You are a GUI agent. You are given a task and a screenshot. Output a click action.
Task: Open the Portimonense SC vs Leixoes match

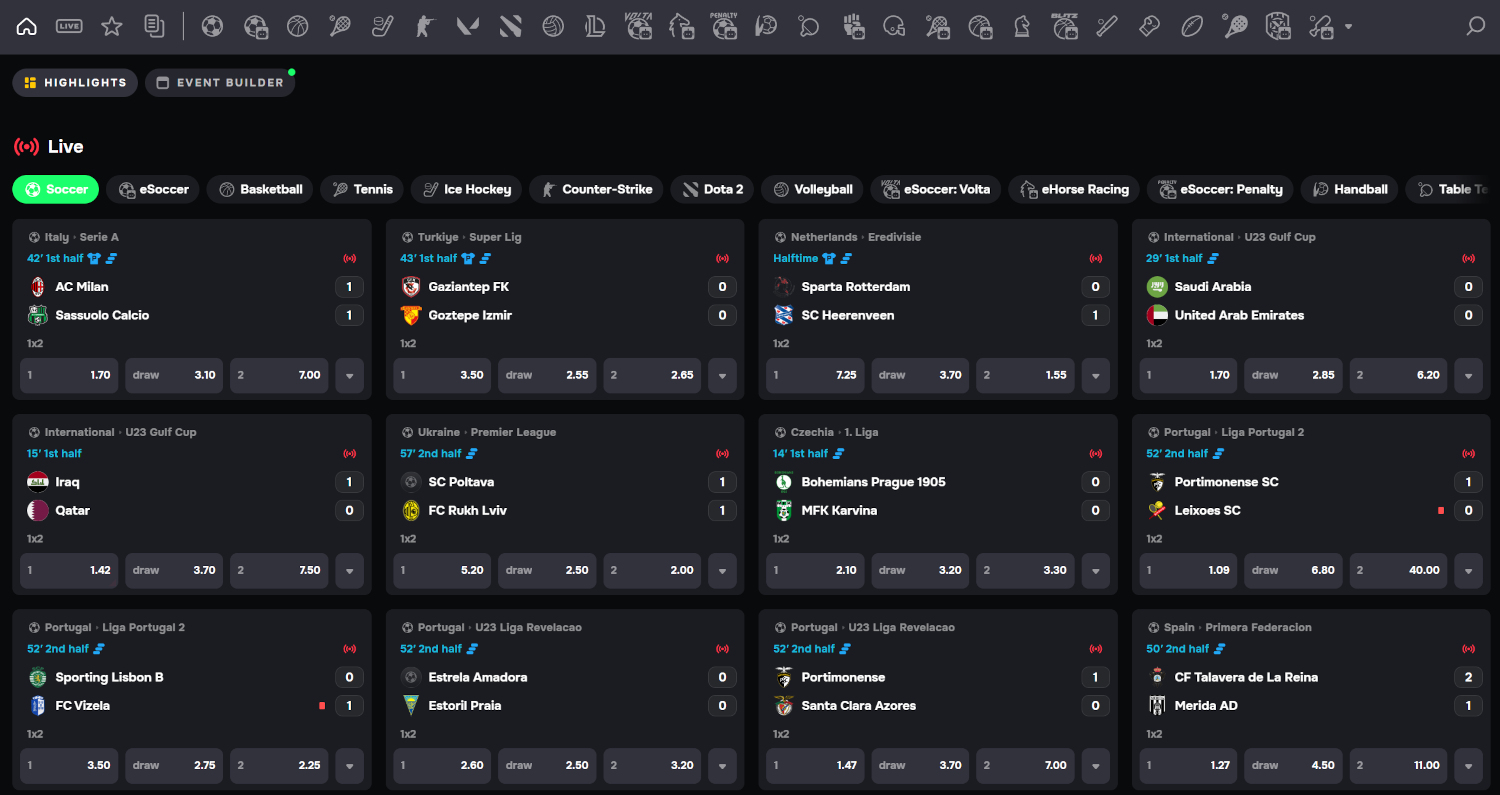(1226, 482)
